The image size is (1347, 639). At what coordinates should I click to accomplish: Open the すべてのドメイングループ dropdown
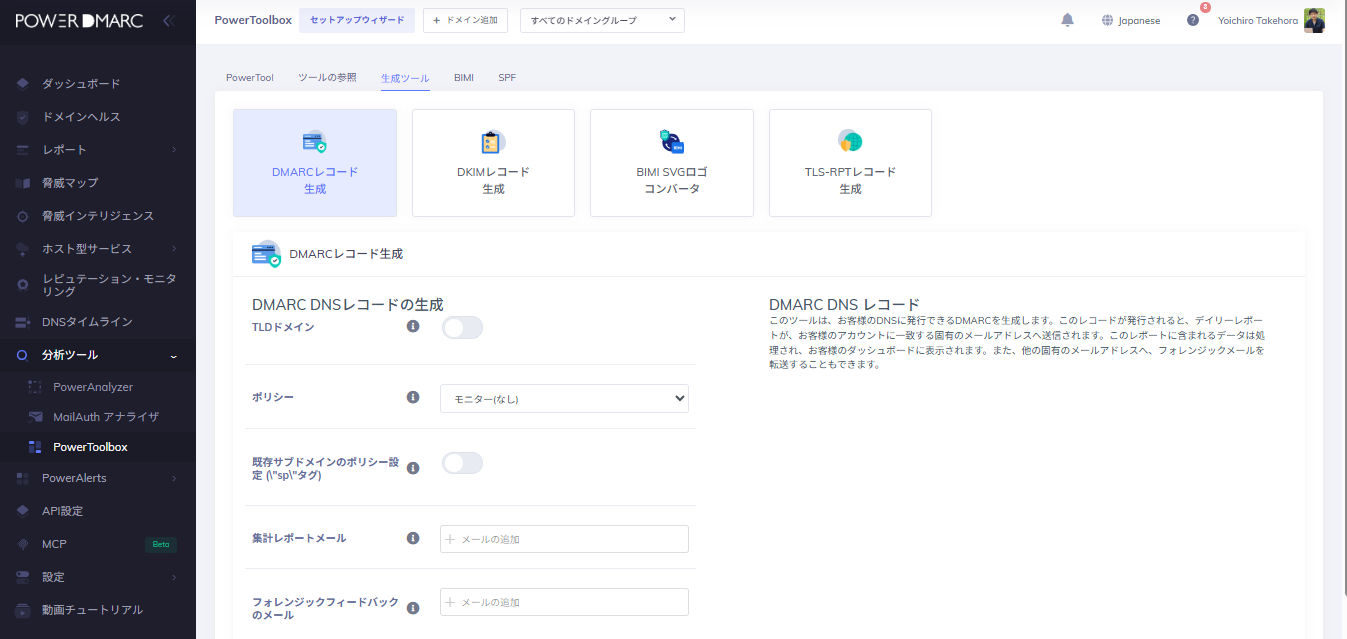[602, 20]
